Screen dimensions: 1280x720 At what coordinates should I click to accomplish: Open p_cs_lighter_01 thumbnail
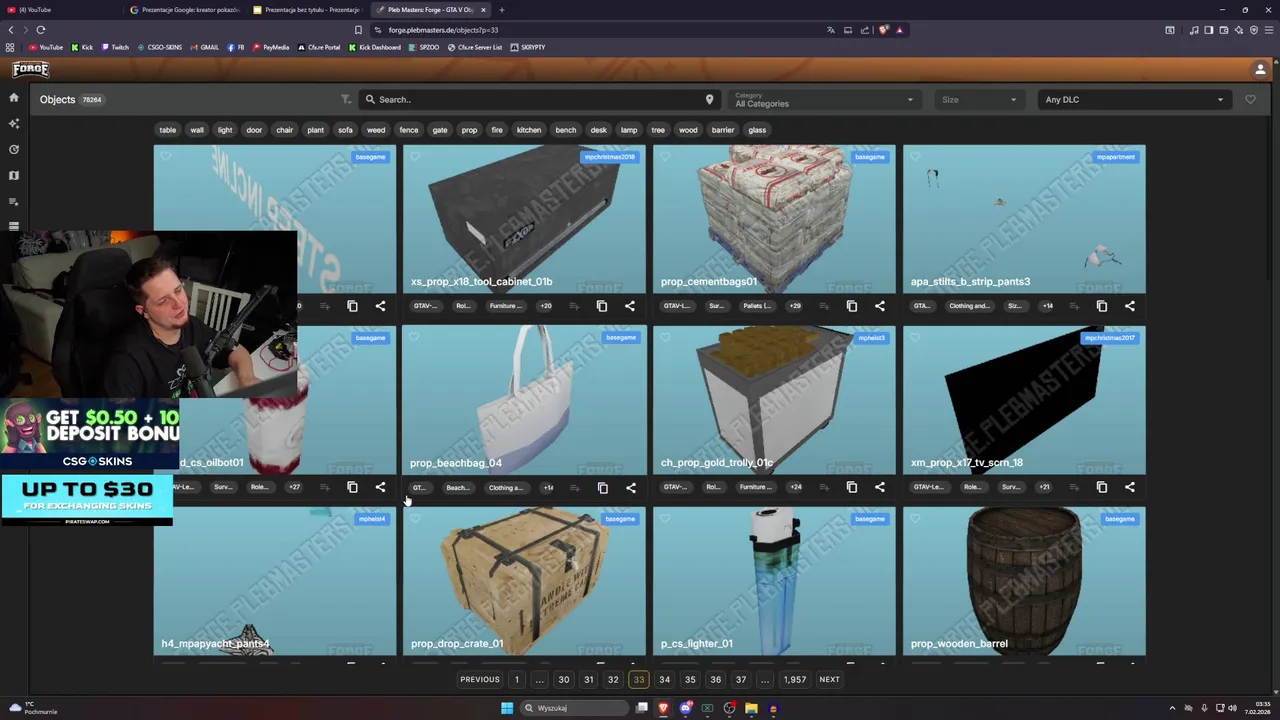[x=774, y=581]
